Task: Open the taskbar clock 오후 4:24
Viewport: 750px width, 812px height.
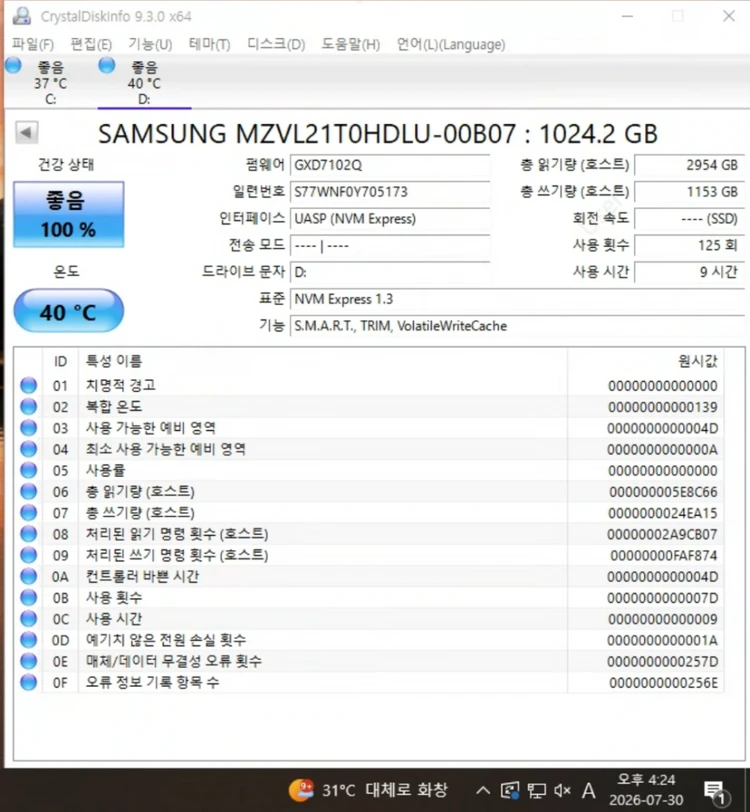Action: click(x=646, y=790)
